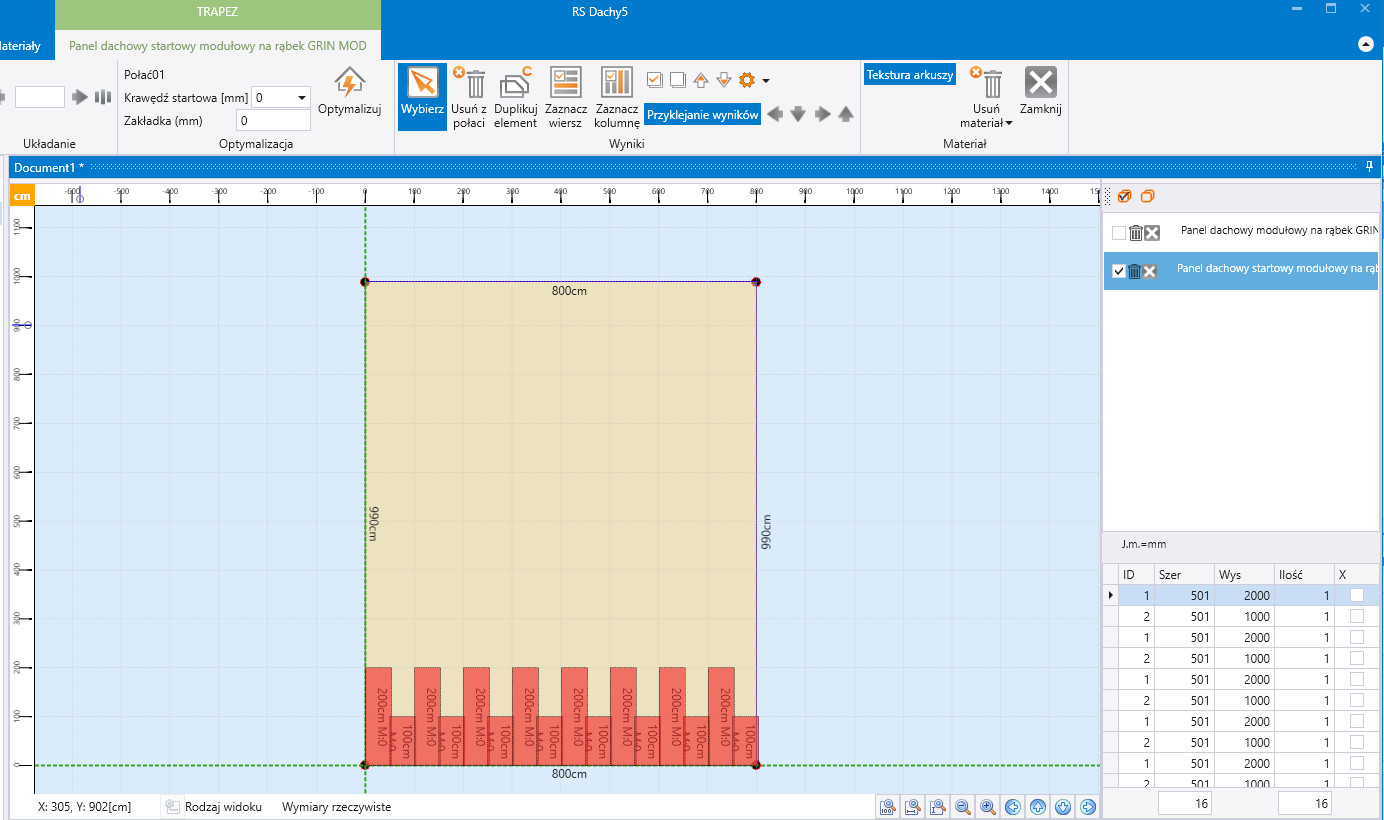Click the Tekstura arkuszy button
Viewport: 1384px width, 820px height.
910,75
